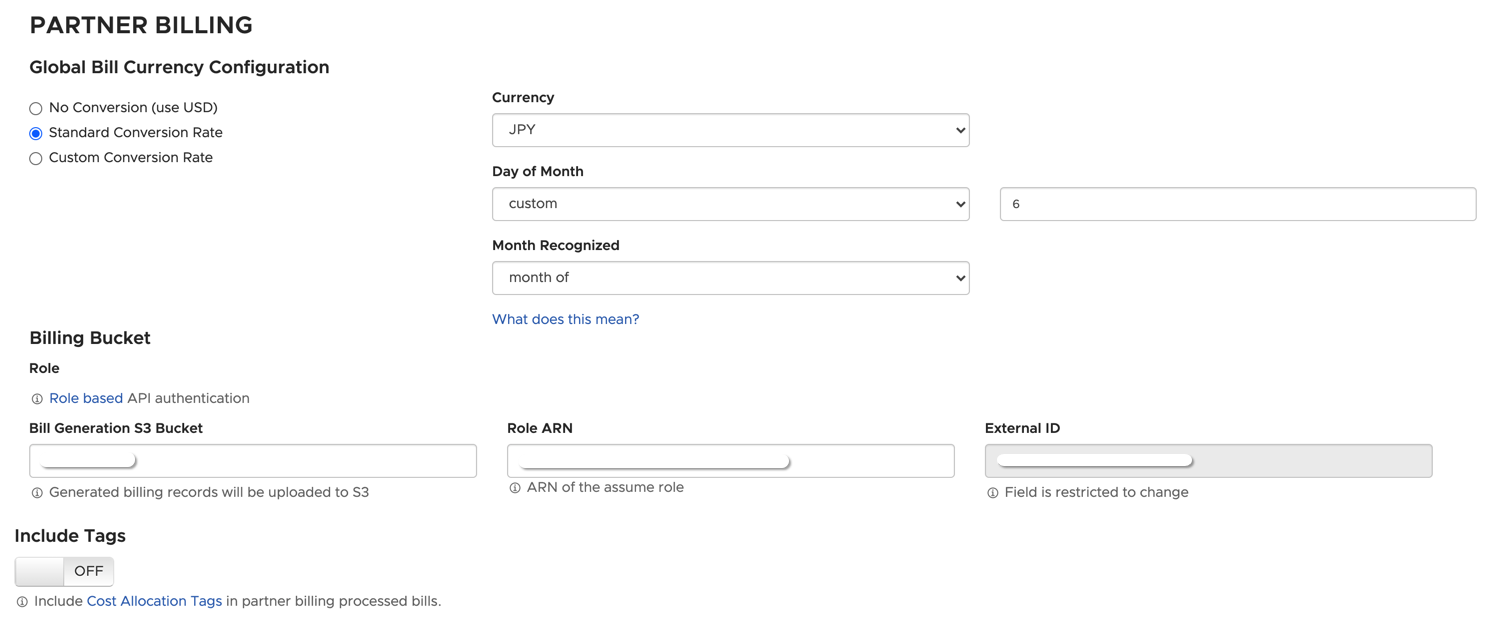
Task: Click the custom day field containing 6
Action: (1237, 204)
